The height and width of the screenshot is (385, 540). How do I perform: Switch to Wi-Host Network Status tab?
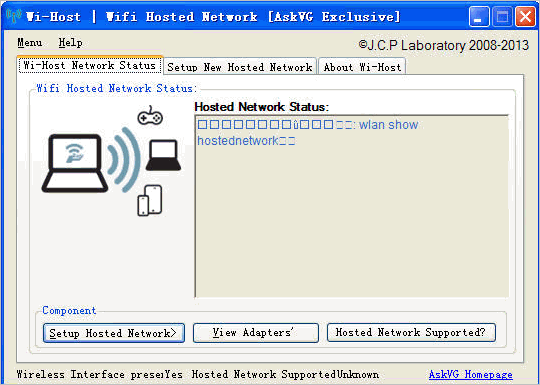tap(90, 65)
